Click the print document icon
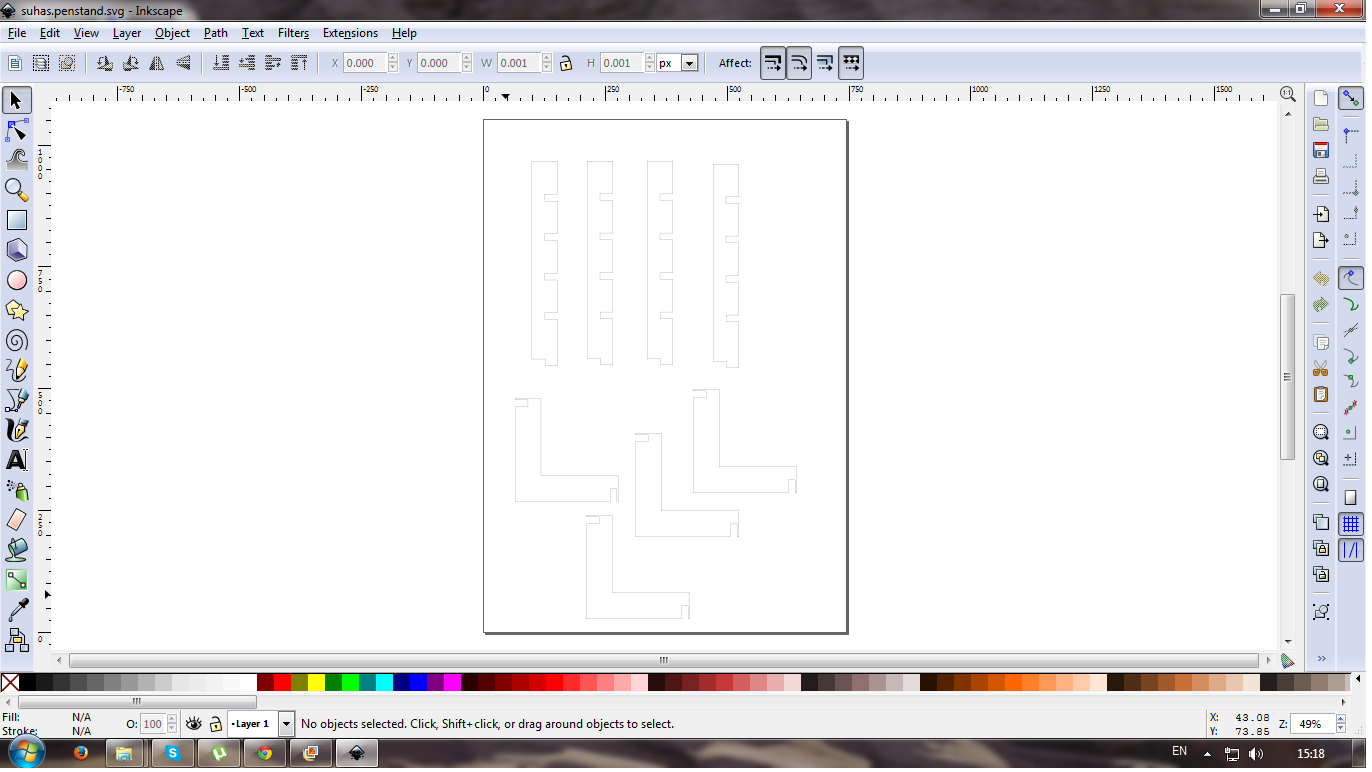The width and height of the screenshot is (1372, 772). click(1321, 176)
